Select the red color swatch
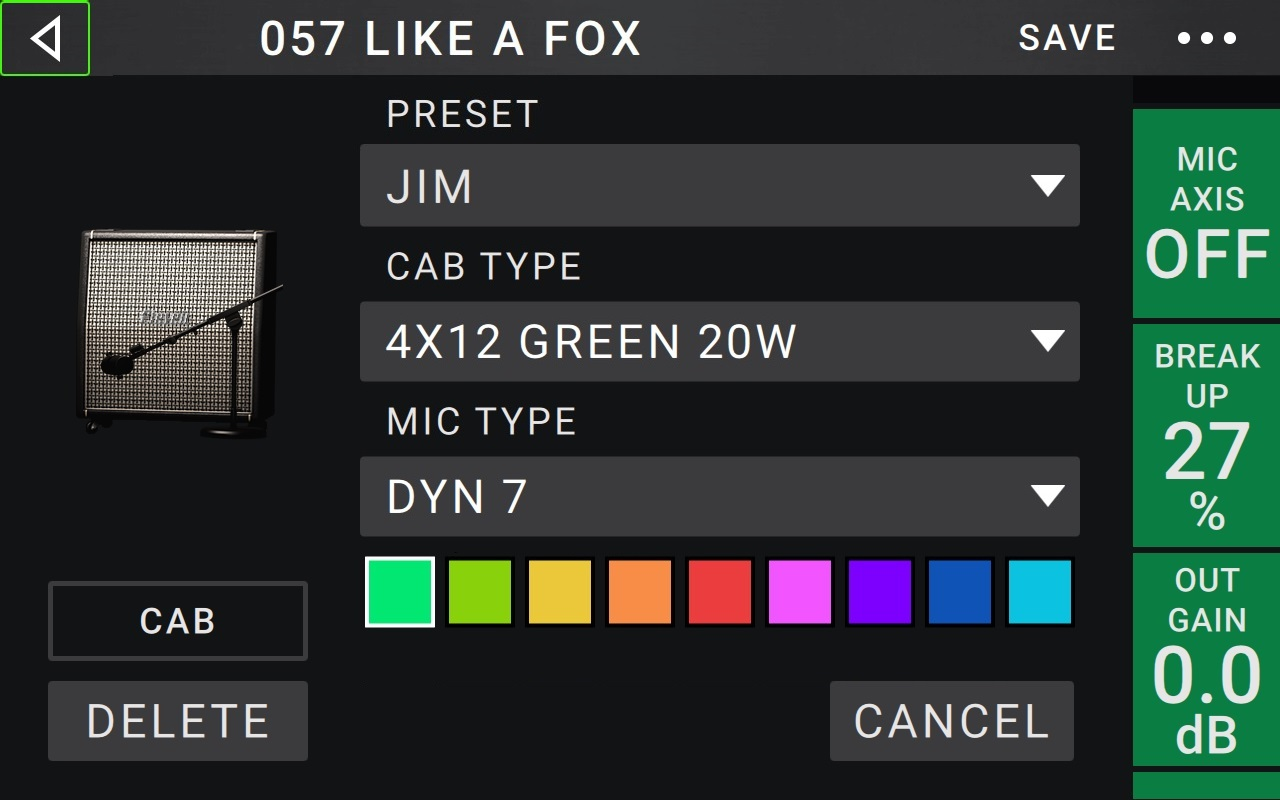The height and width of the screenshot is (800, 1280). (720, 592)
